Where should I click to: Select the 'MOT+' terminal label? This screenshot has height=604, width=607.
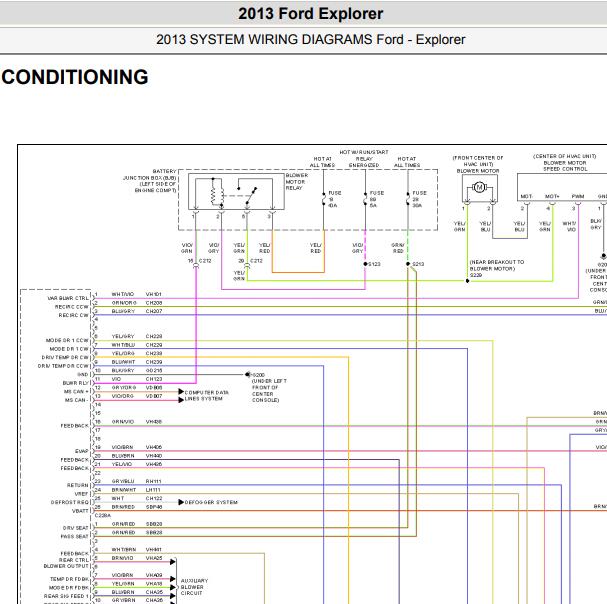click(x=552, y=196)
